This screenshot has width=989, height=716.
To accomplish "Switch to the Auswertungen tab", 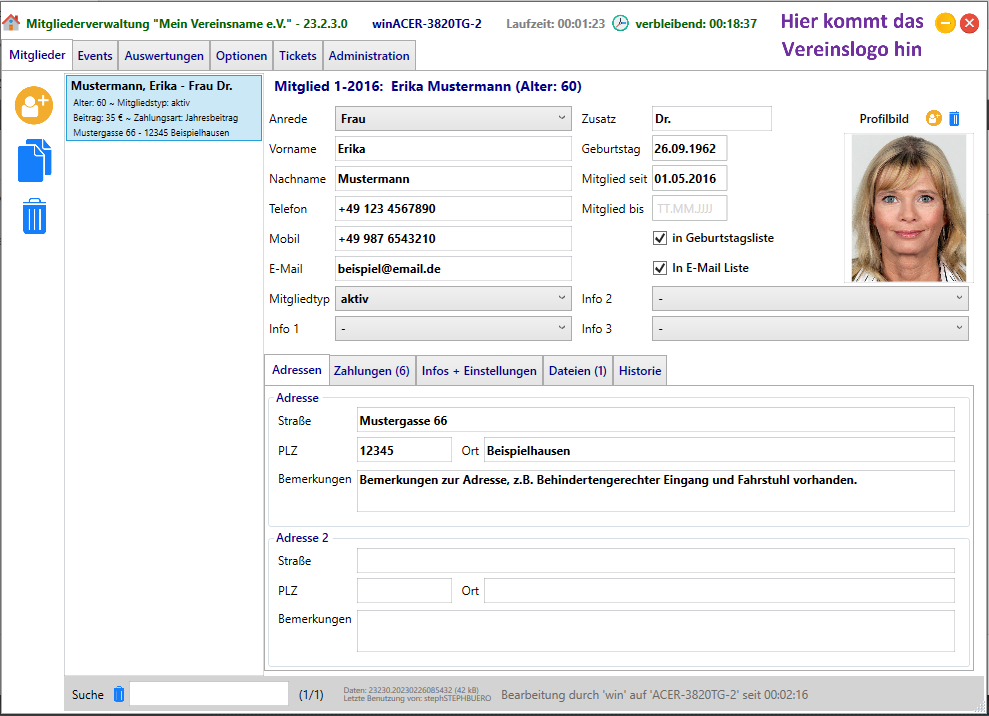I will (164, 56).
